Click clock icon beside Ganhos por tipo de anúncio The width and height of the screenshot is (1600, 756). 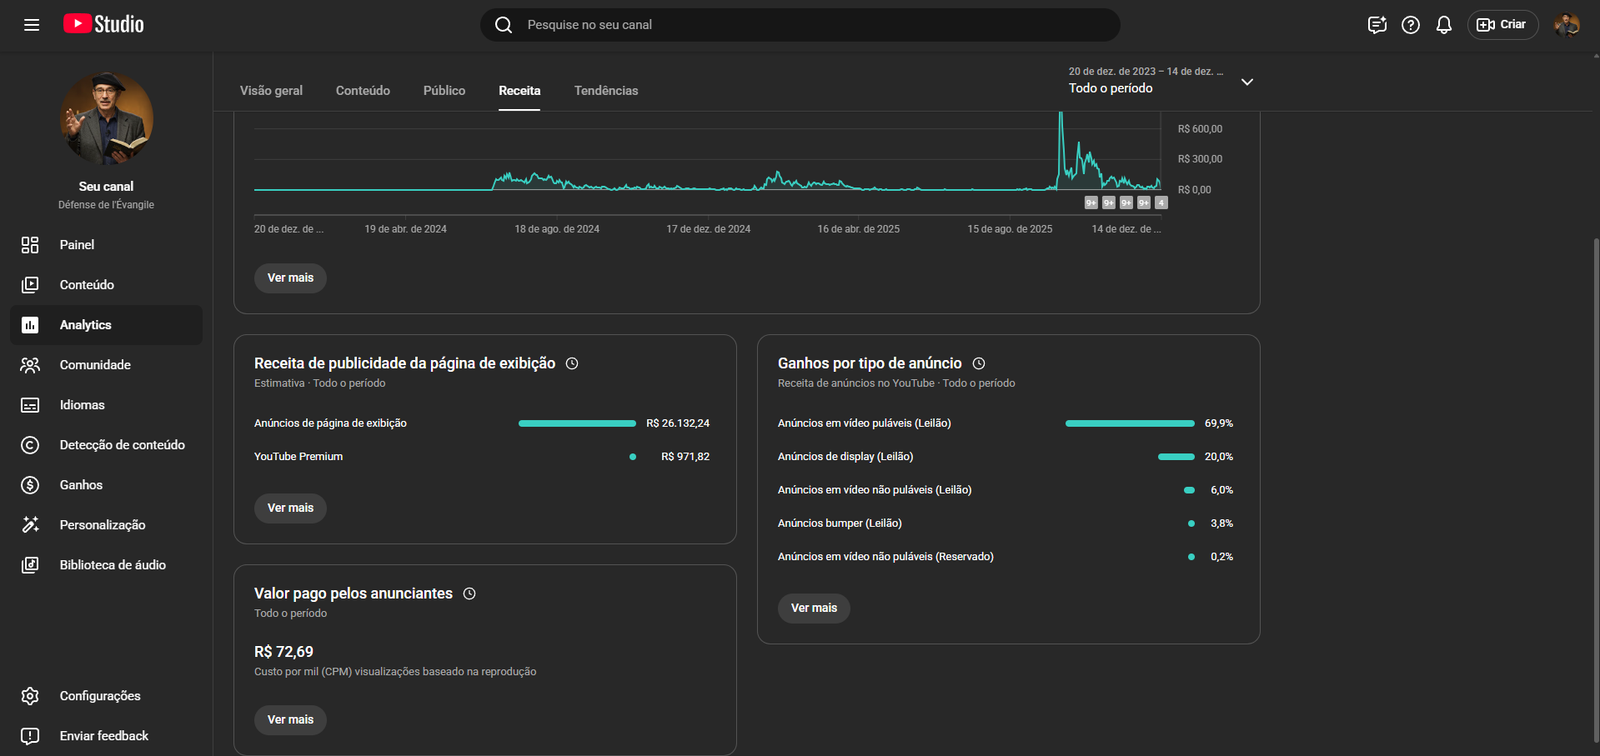click(979, 364)
